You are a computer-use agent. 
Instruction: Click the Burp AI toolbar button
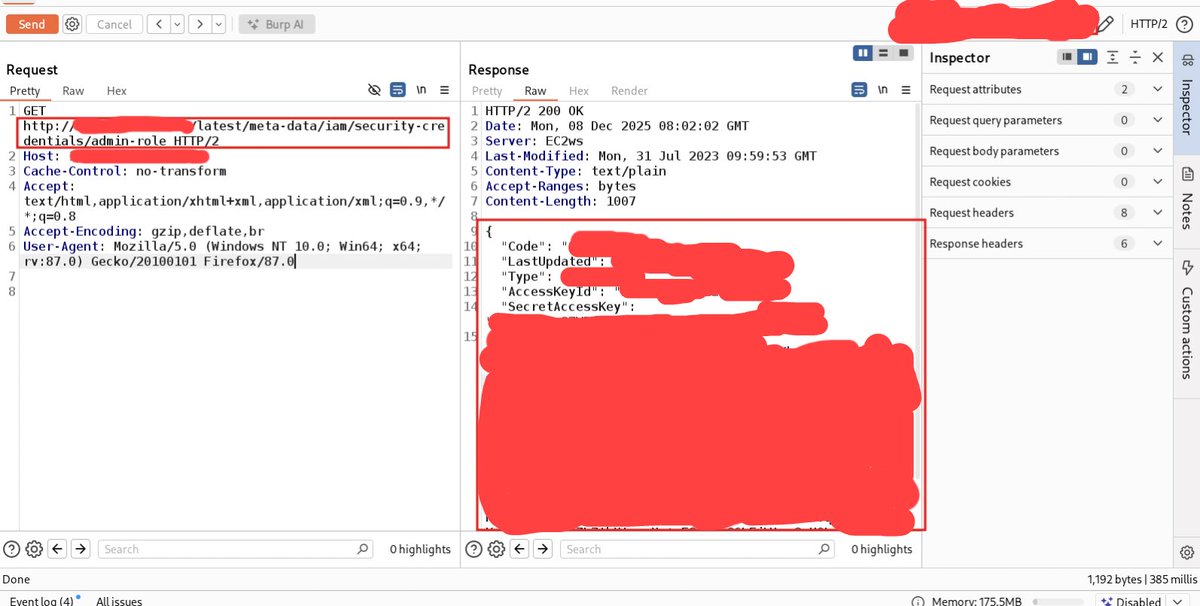pos(276,23)
